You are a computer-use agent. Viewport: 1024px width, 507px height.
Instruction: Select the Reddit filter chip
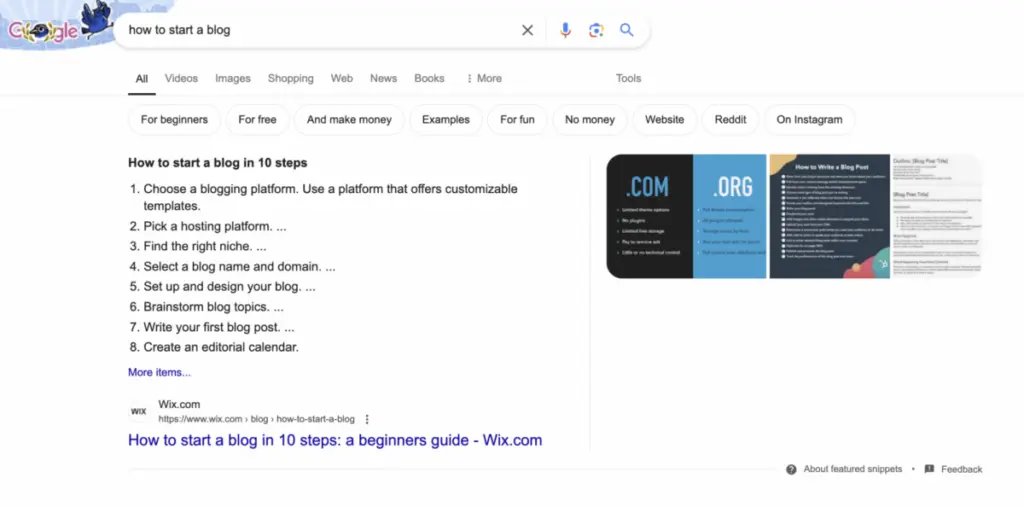[x=730, y=120]
